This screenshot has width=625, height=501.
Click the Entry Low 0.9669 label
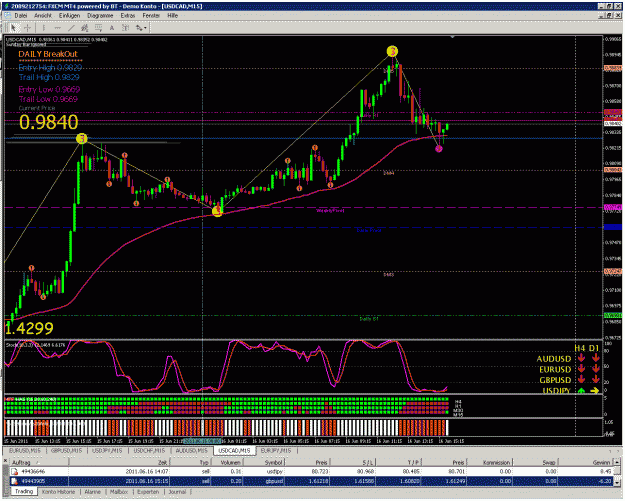49,89
